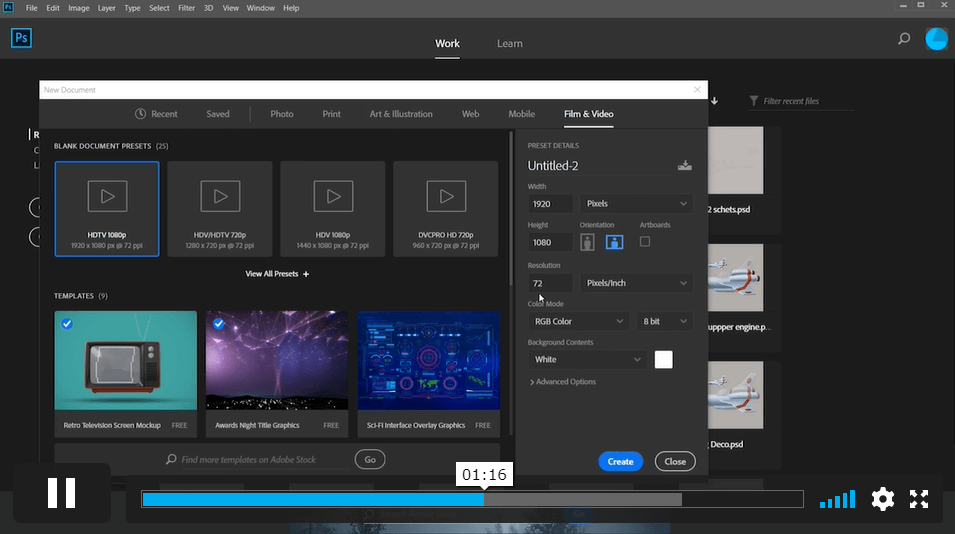Open Sci-Fi Interface Overlay Graphics template
Viewport: 955px width, 534px height.
pyautogui.click(x=429, y=374)
